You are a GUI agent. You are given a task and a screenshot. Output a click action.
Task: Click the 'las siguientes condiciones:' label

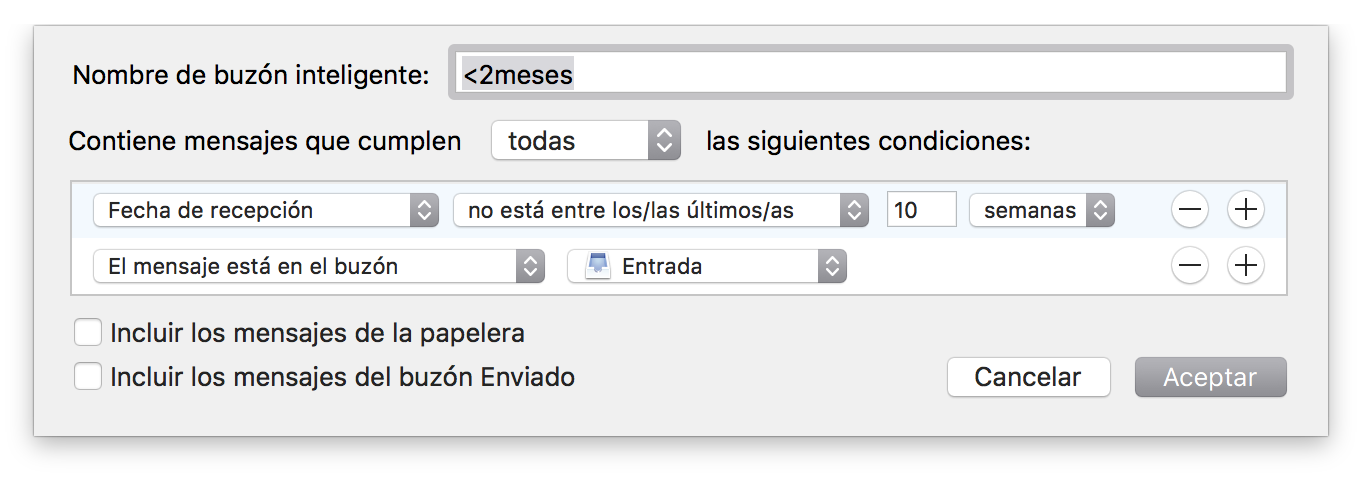coord(868,141)
